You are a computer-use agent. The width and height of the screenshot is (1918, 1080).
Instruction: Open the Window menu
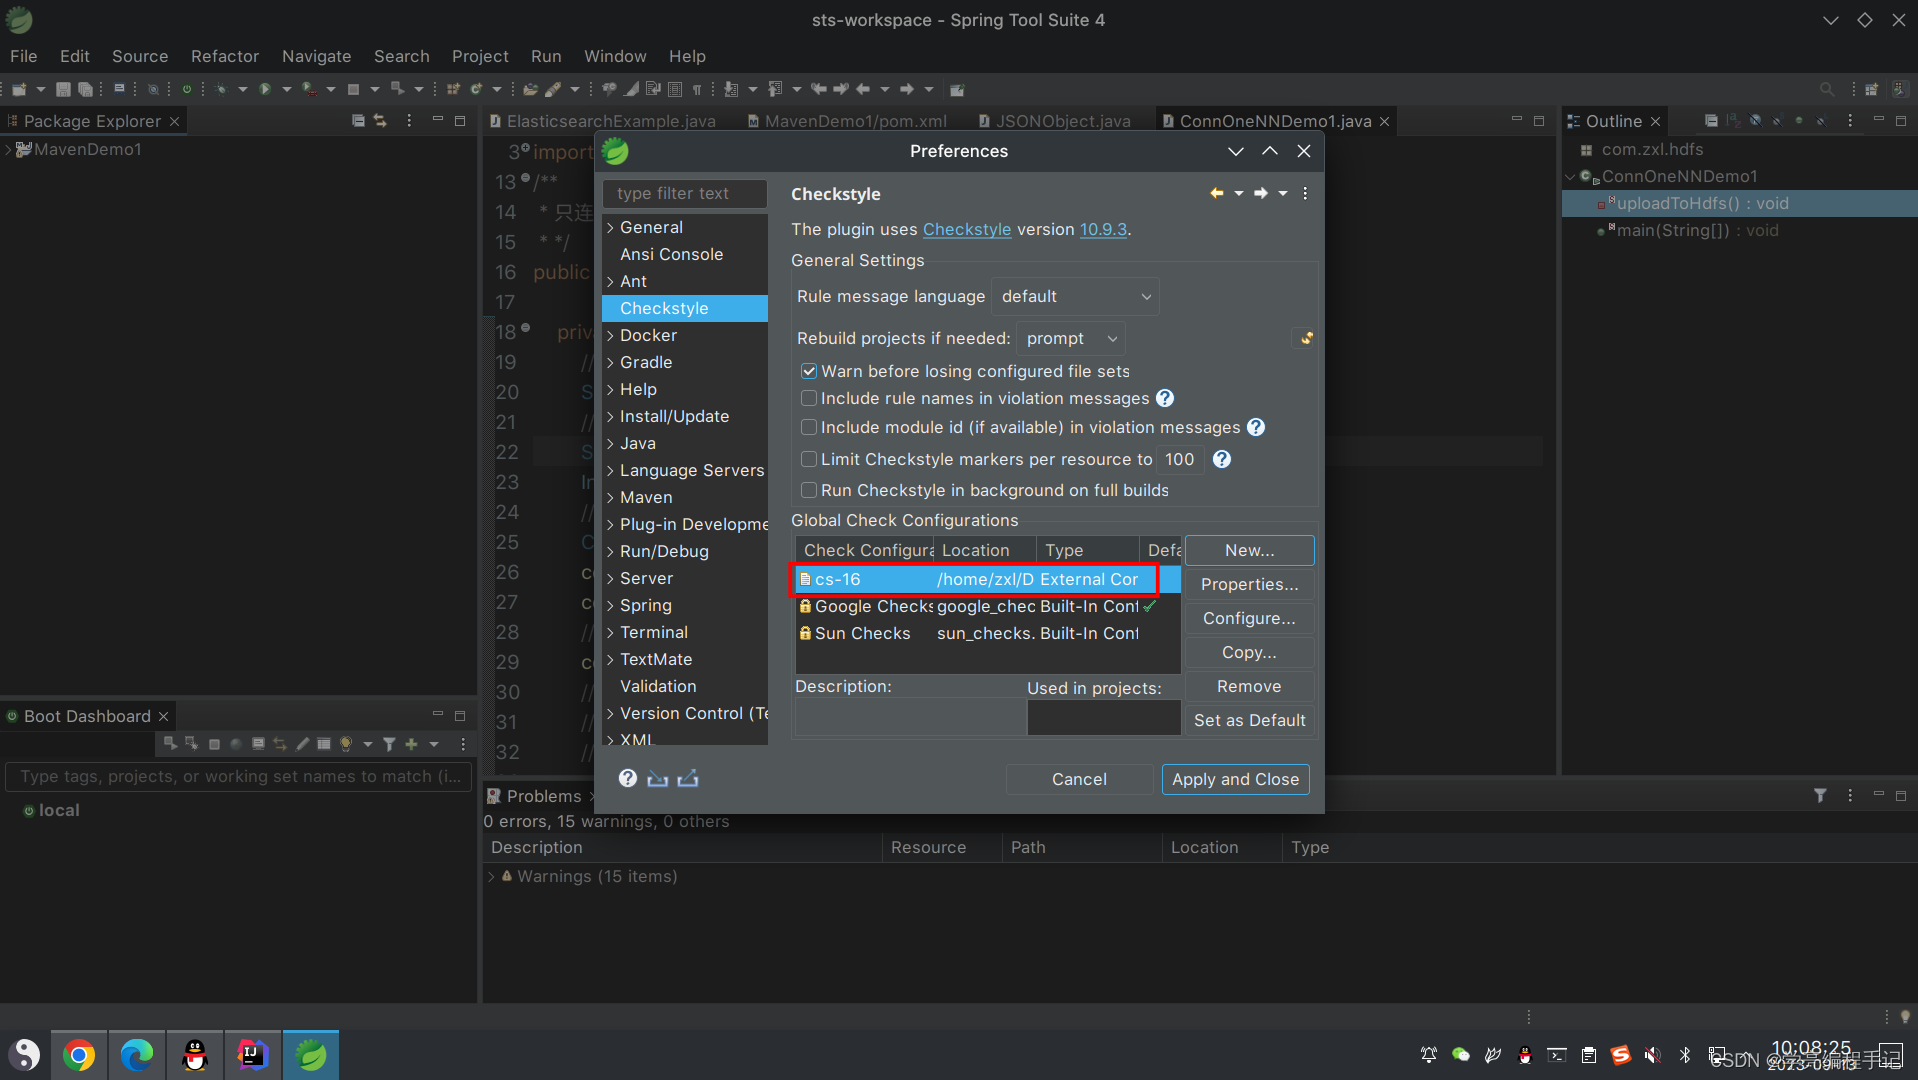point(615,56)
